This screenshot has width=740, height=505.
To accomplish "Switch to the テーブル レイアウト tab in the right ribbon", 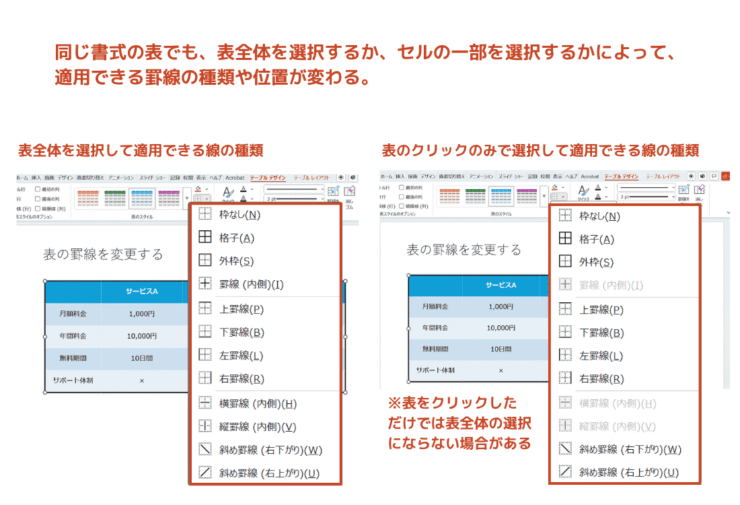I will click(x=663, y=176).
